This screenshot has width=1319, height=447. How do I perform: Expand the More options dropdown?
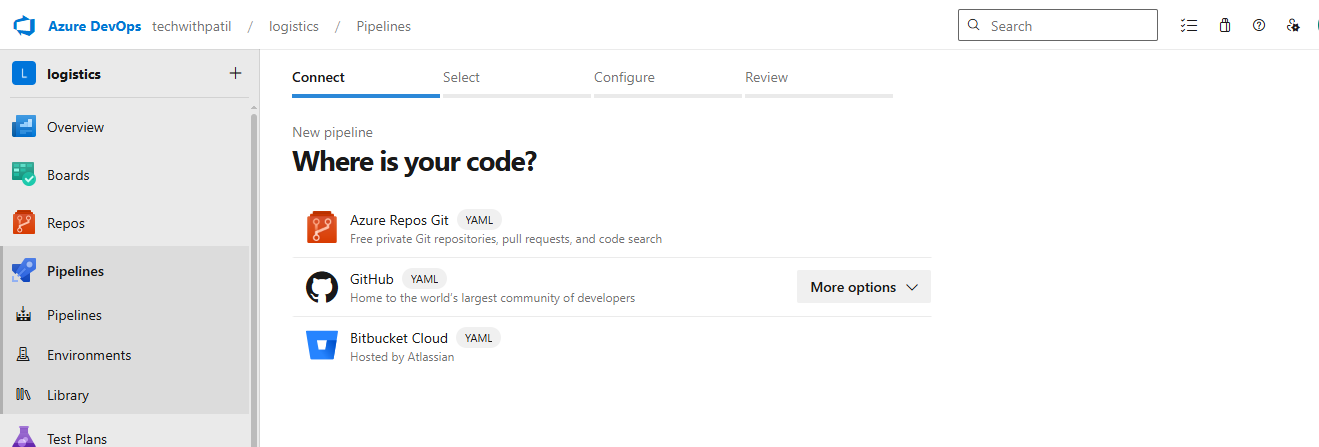point(864,287)
